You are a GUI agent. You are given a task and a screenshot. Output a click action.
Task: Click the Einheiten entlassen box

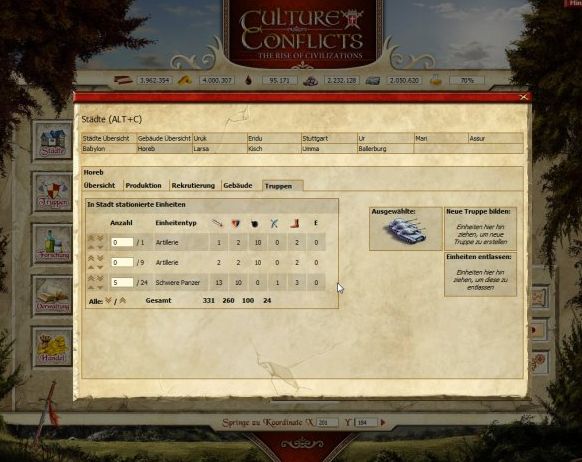click(x=480, y=274)
